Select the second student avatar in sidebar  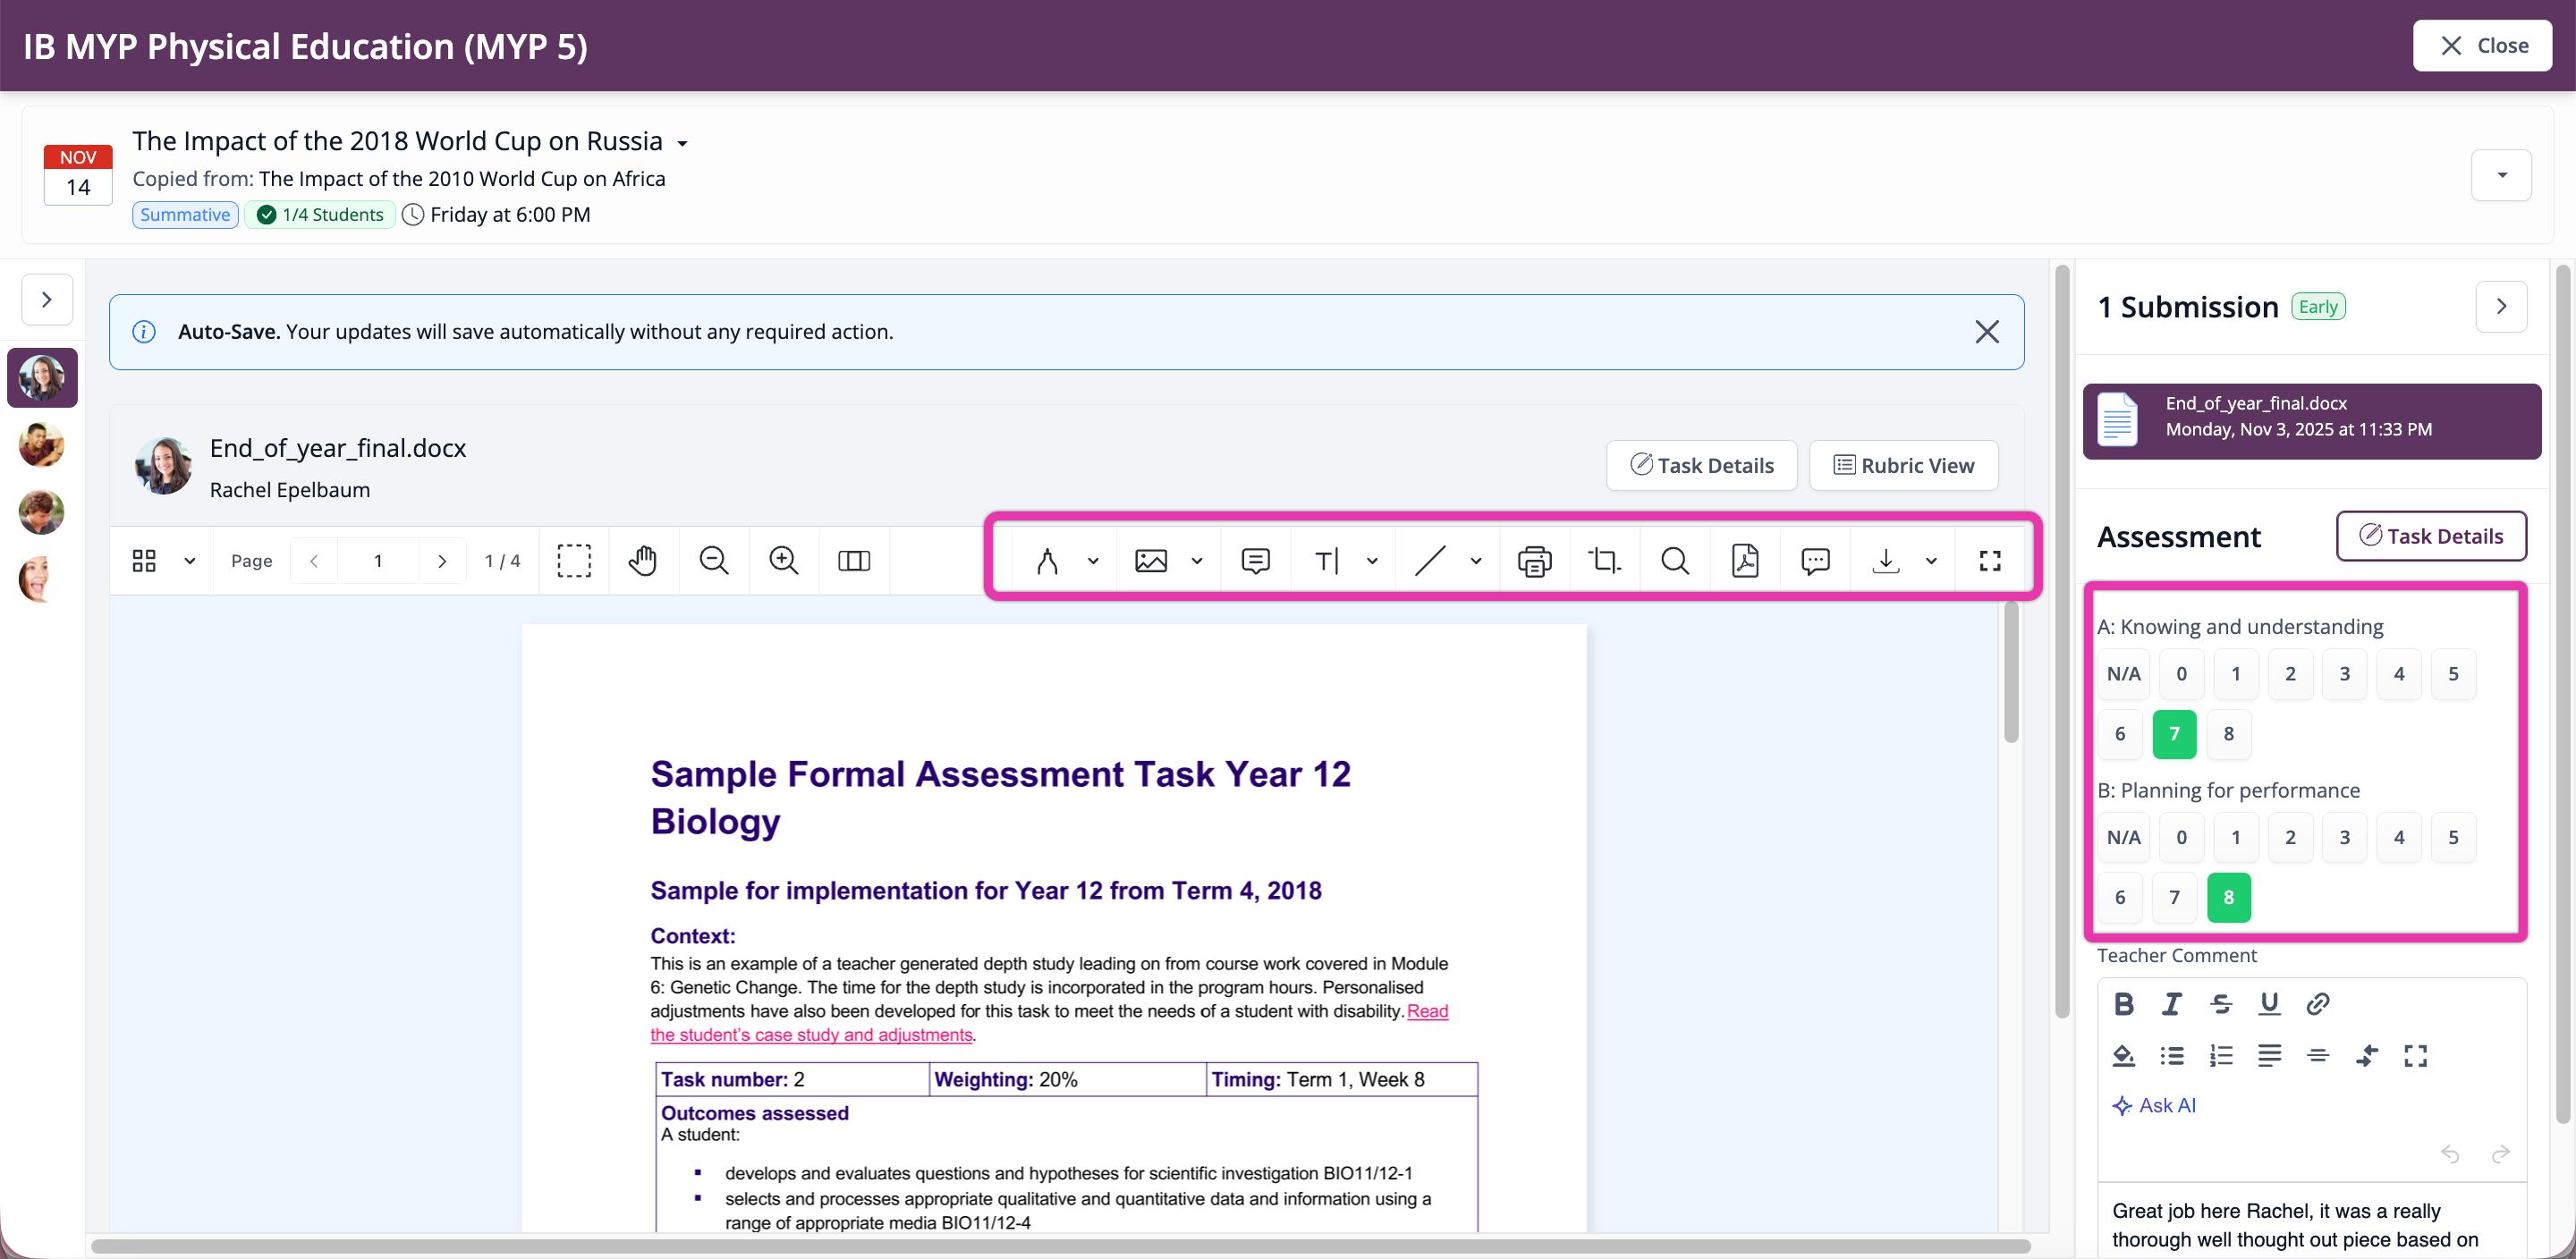click(41, 444)
